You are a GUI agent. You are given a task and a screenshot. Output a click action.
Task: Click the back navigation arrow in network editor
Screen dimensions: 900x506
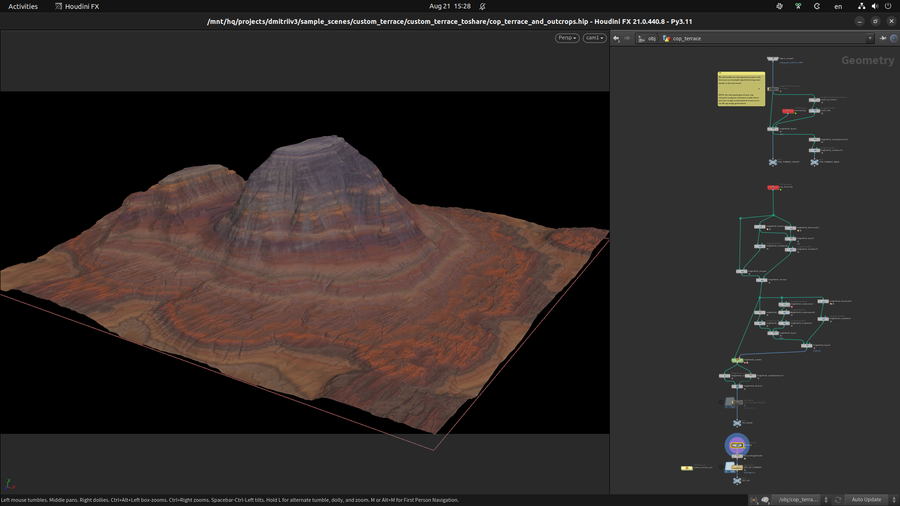616,38
